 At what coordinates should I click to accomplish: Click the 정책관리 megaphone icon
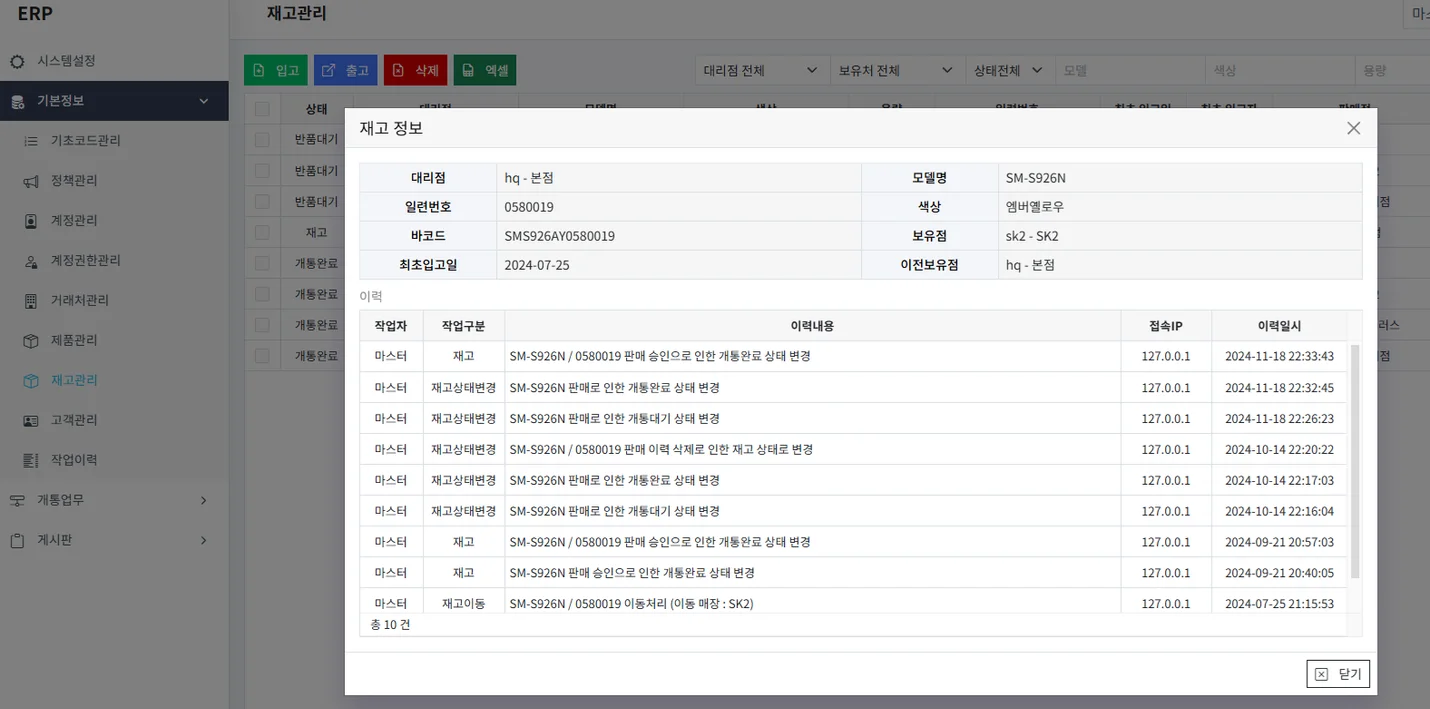tap(31, 181)
